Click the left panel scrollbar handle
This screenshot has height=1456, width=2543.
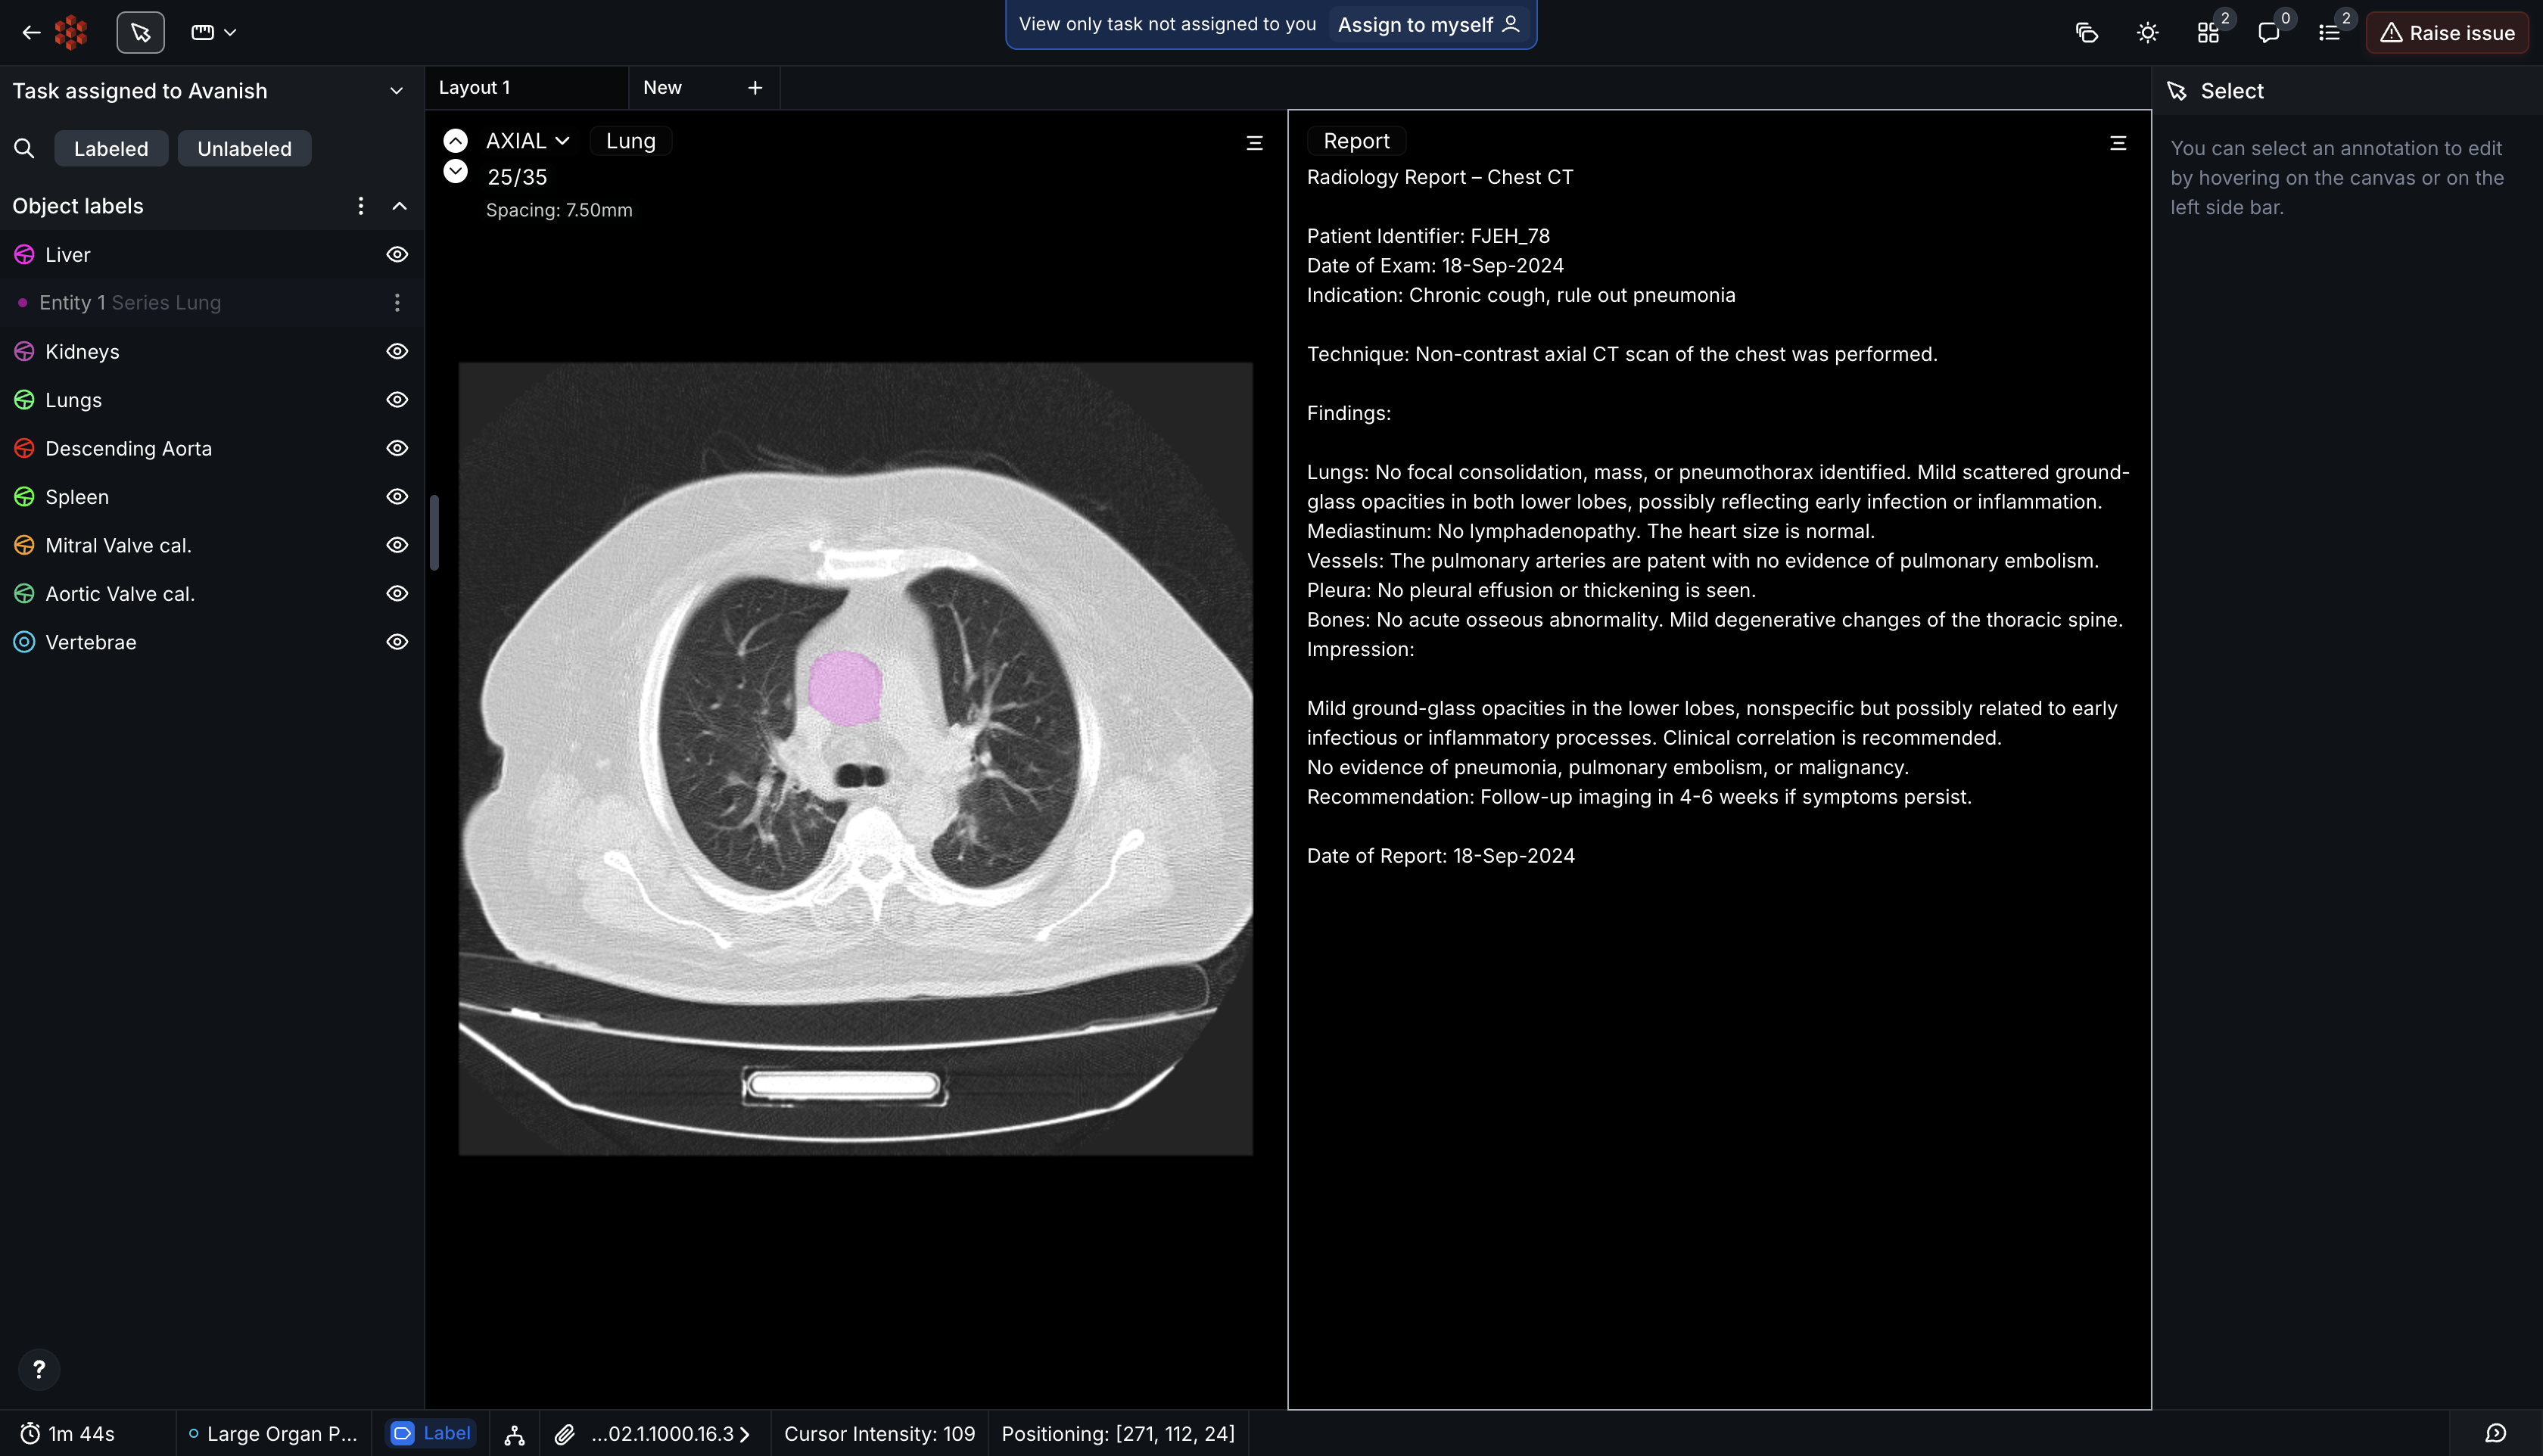pos(434,532)
